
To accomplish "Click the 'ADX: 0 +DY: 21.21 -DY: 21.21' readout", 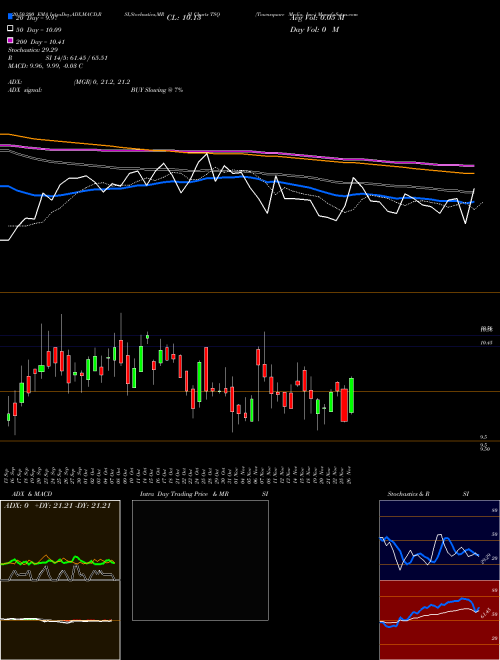I will click(x=57, y=506).
